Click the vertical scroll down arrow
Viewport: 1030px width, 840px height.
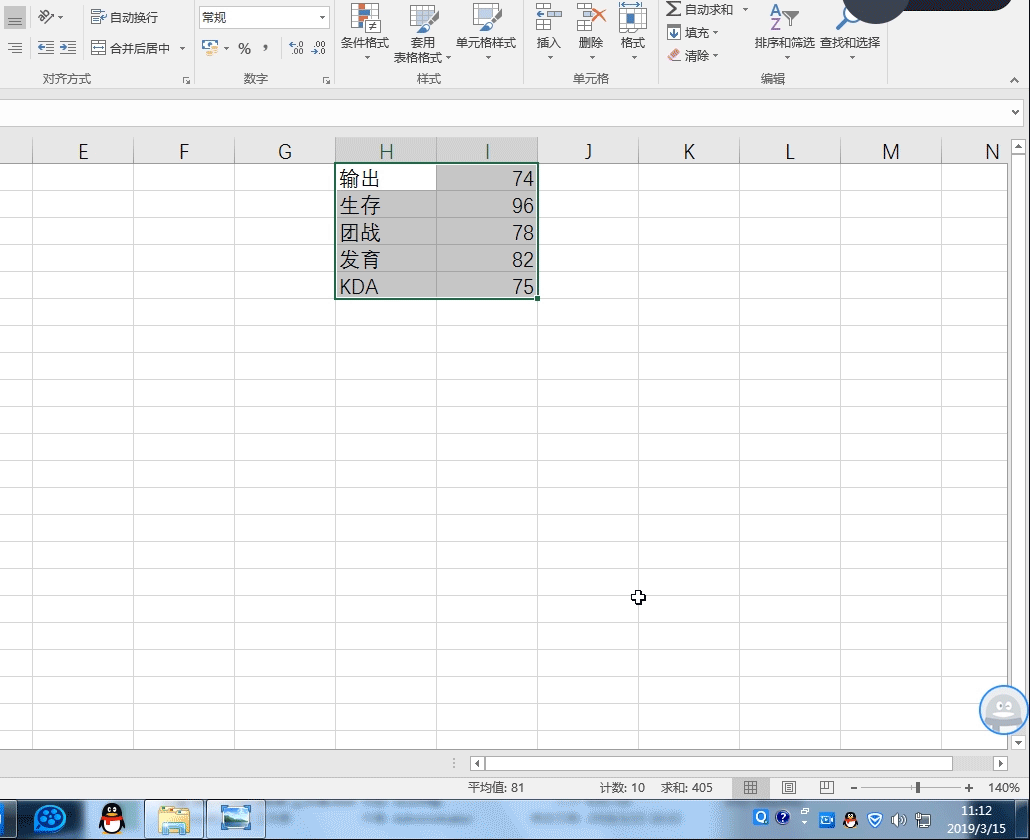point(1018,743)
